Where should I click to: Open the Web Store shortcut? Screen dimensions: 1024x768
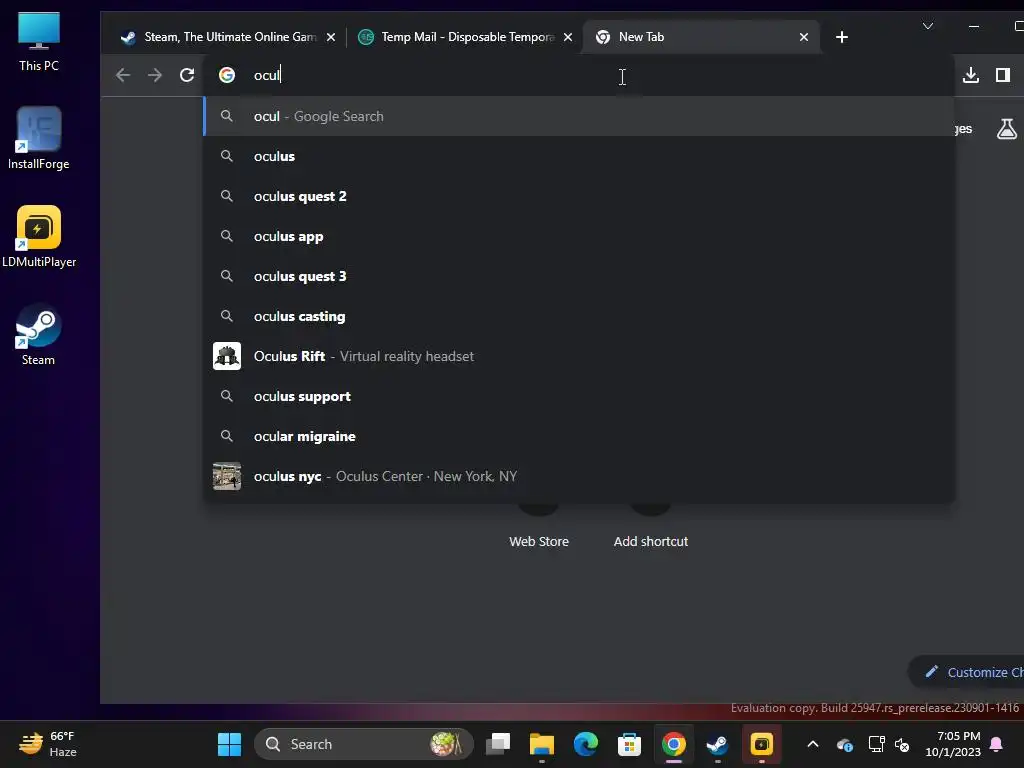[539, 528]
